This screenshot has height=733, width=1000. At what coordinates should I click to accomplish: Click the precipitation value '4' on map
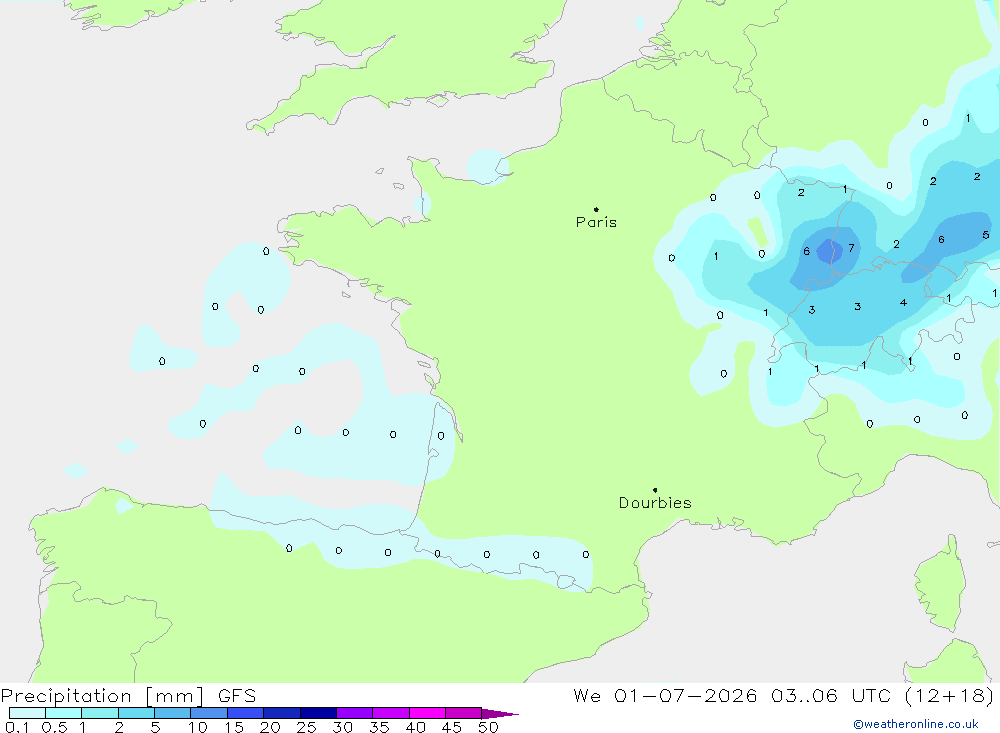pos(903,302)
